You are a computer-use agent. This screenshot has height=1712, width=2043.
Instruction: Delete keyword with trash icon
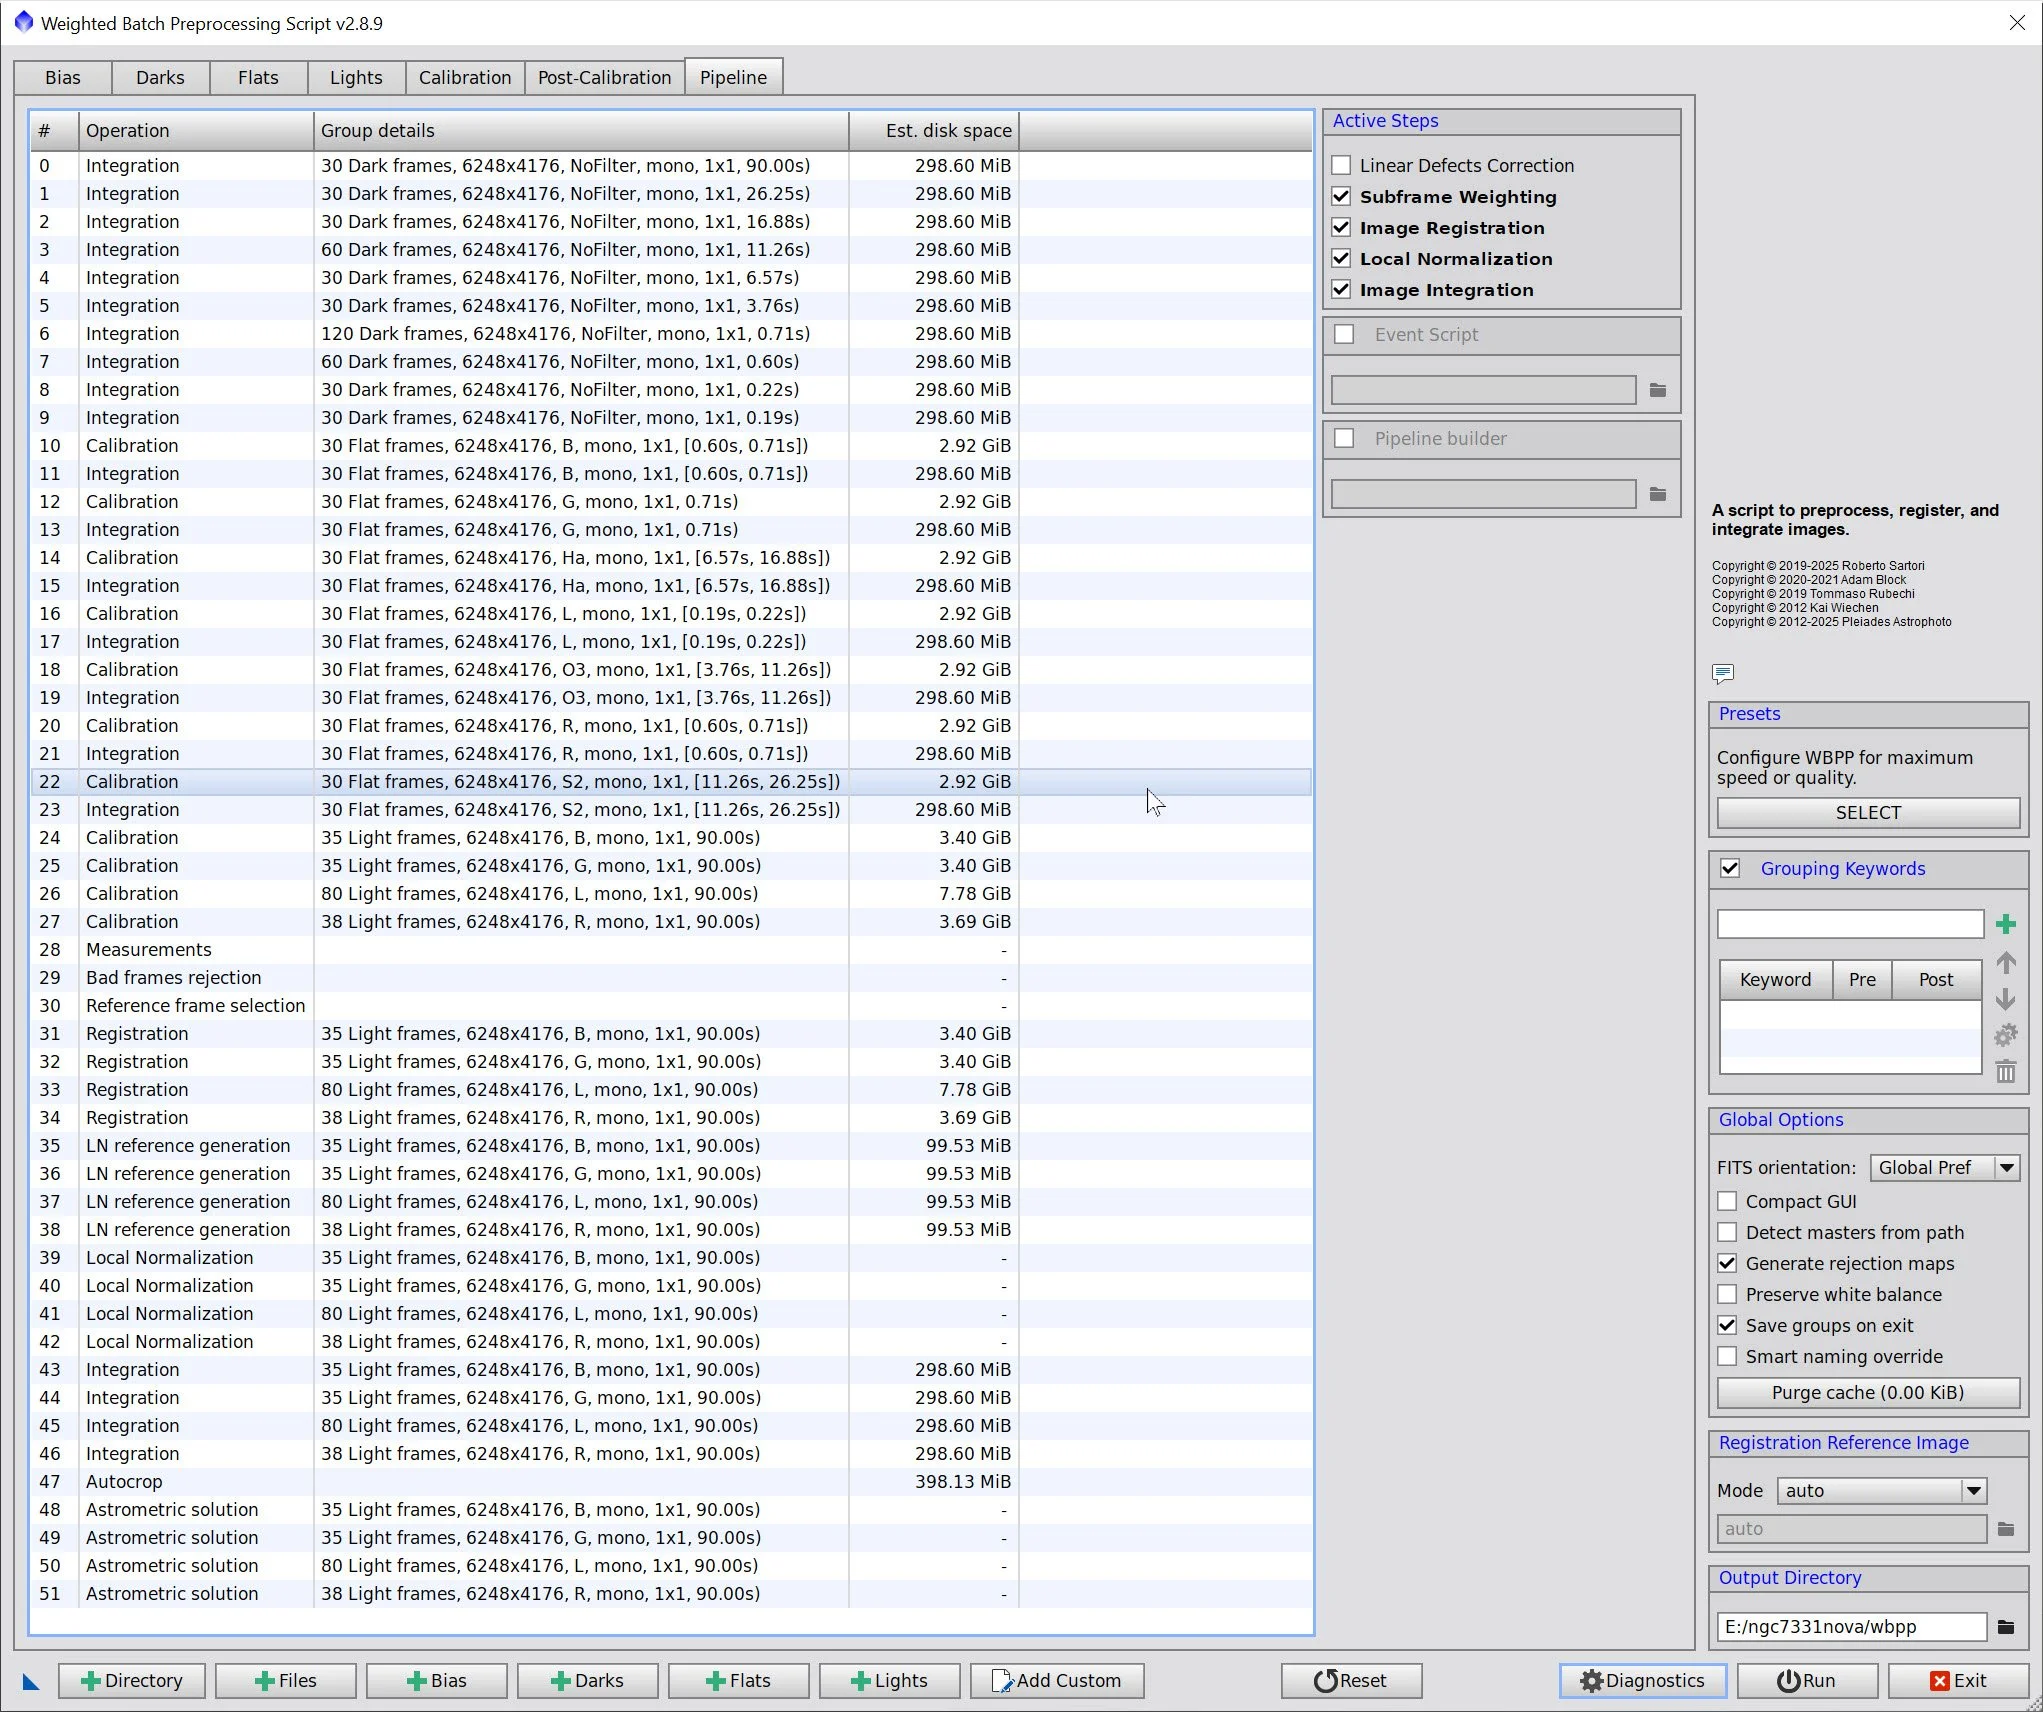(x=2005, y=1072)
